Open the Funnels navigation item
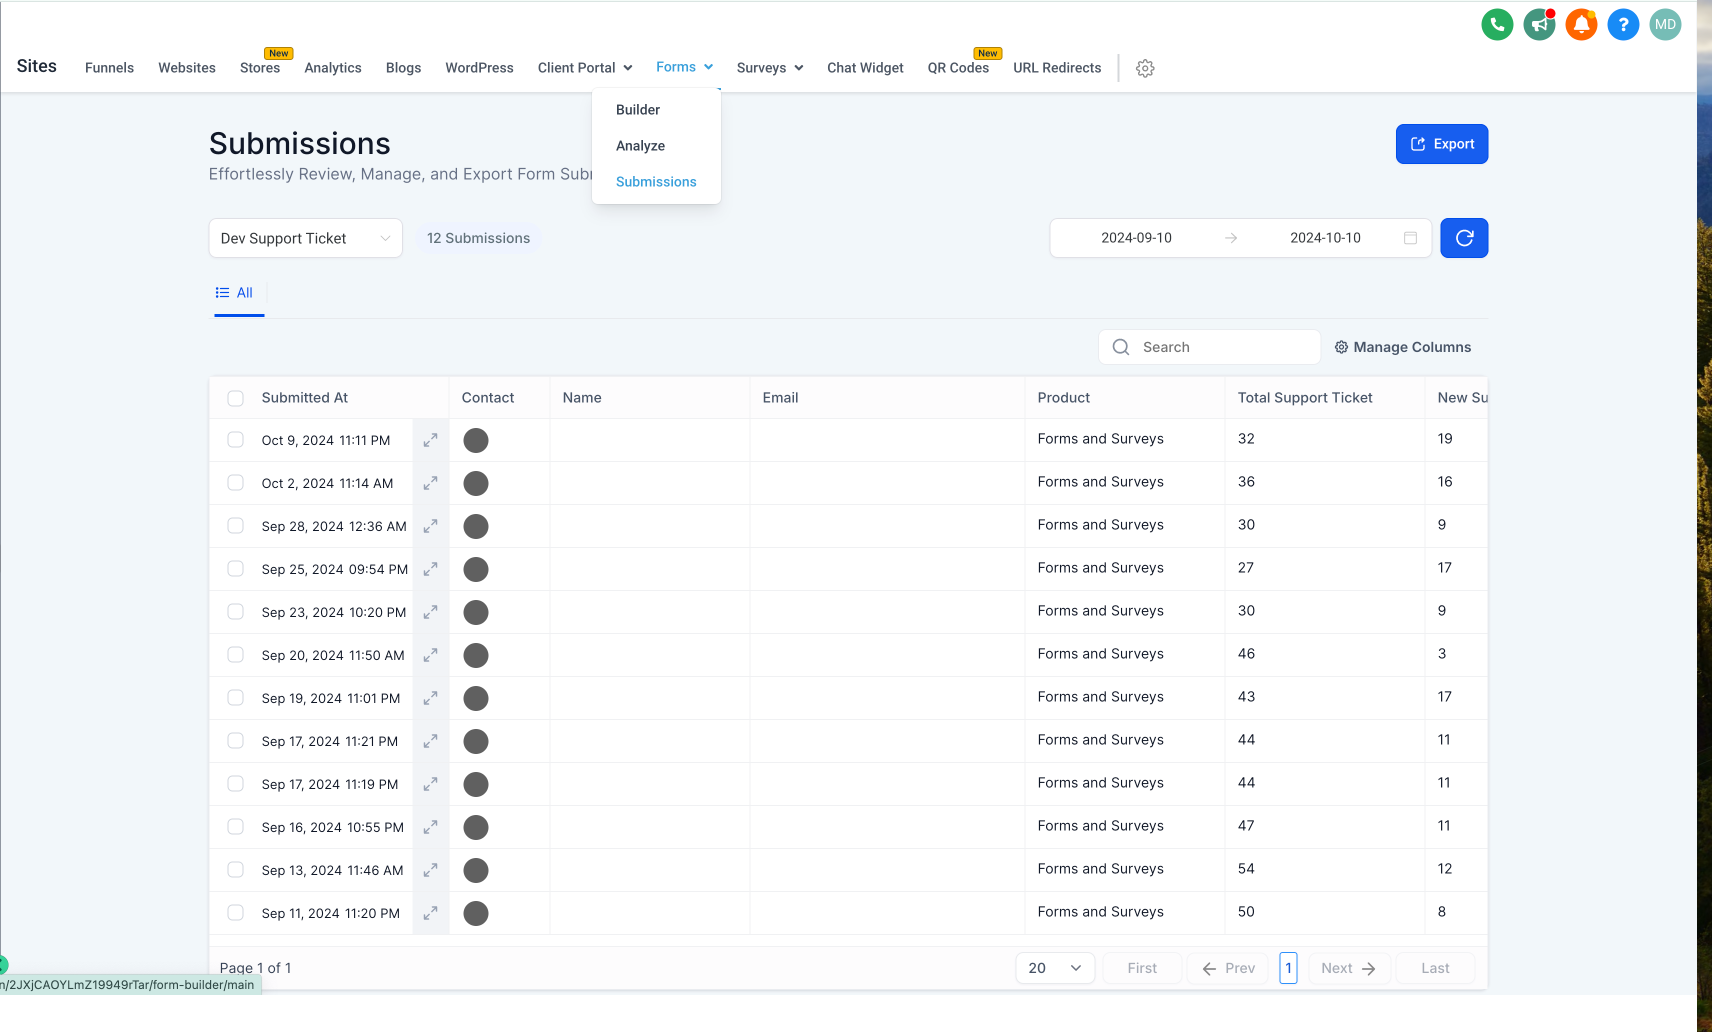 pos(109,68)
